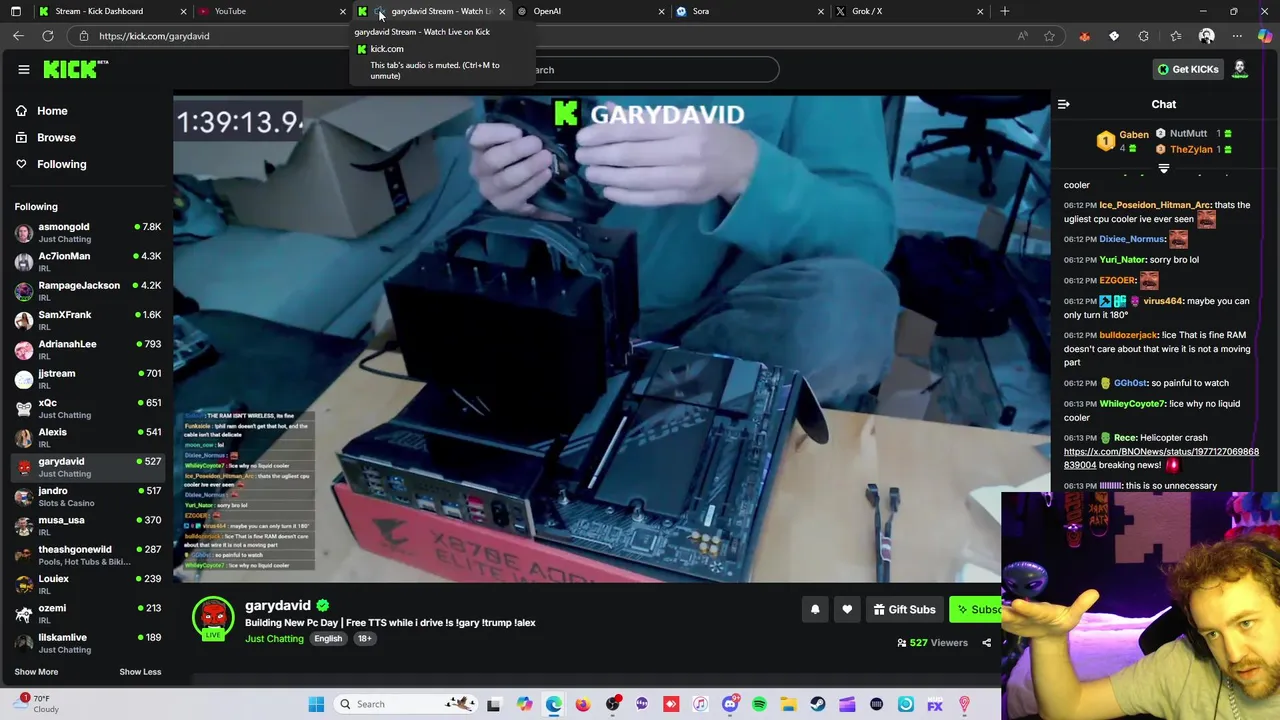This screenshot has width=1280, height=720.
Task: Select jandro channel in sidebar
Action: coord(88,496)
